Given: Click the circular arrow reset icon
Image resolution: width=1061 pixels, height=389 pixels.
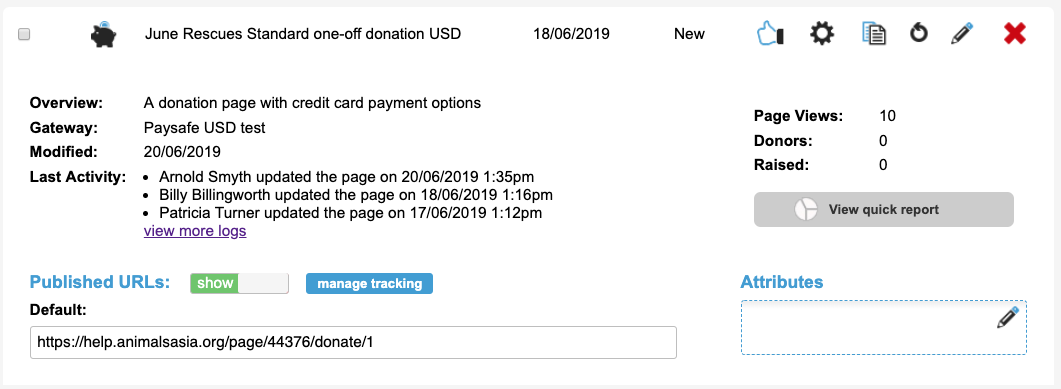Looking at the screenshot, I should pyautogui.click(x=918, y=33).
